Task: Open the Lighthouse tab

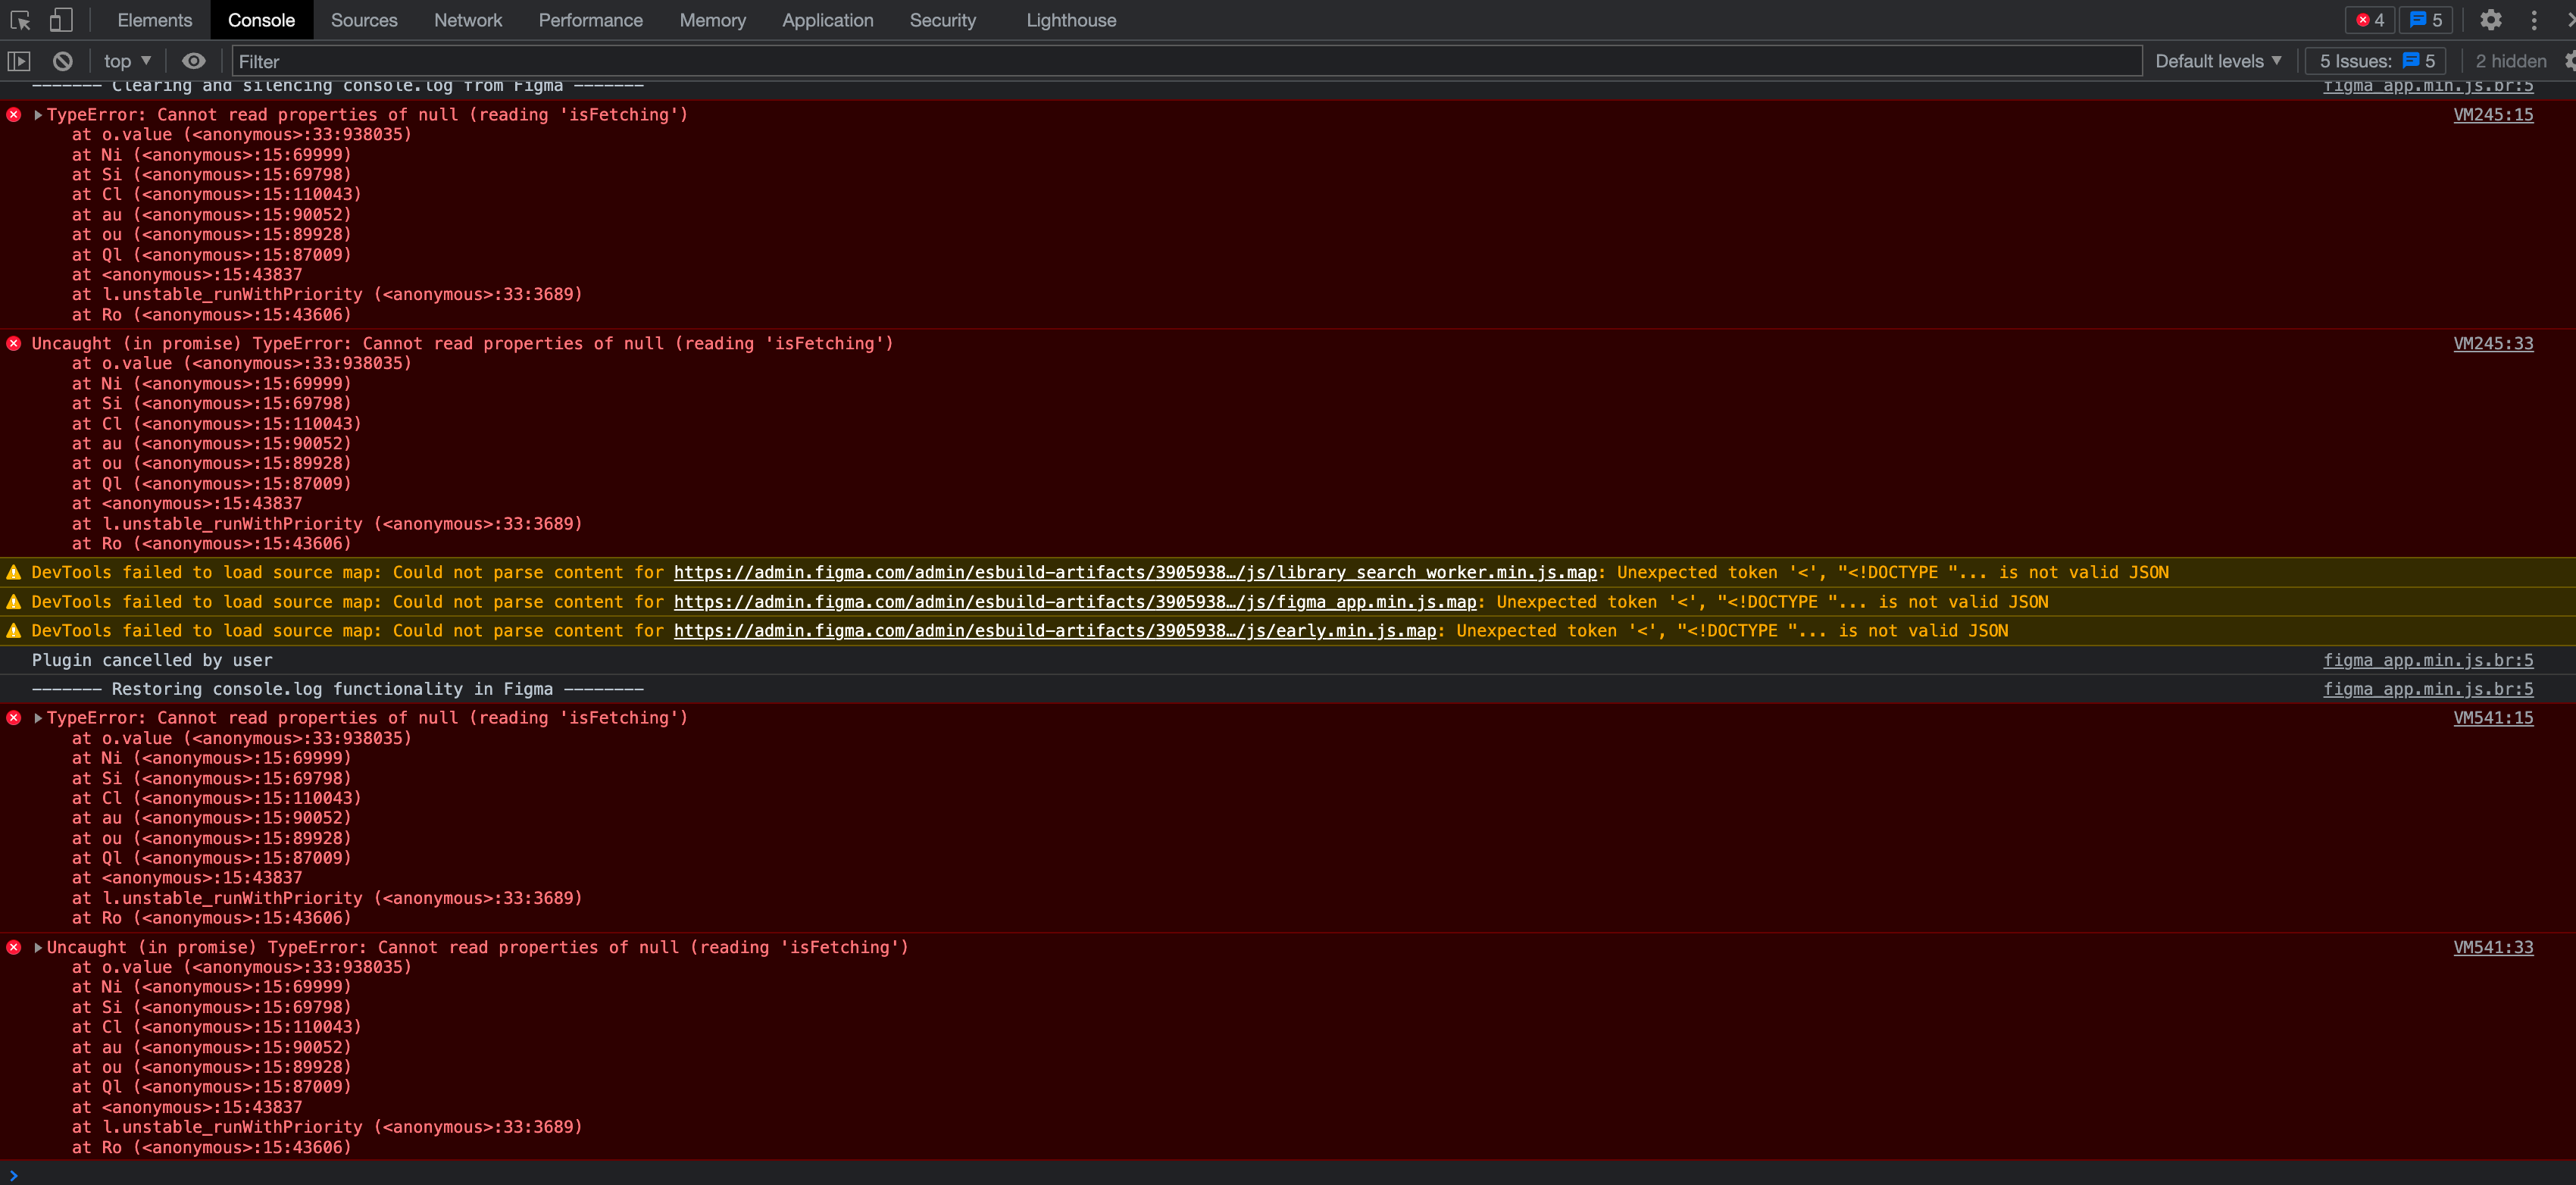Action: pos(1071,20)
